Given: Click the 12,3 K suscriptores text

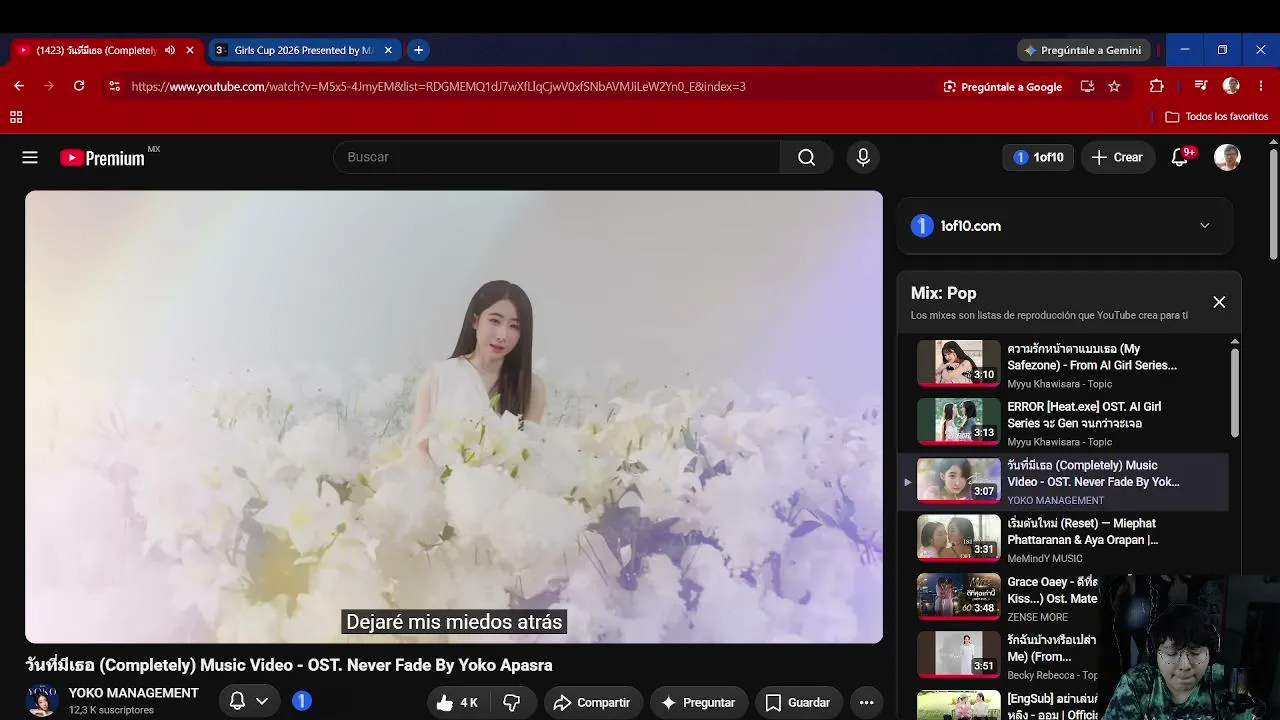Looking at the screenshot, I should point(112,710).
